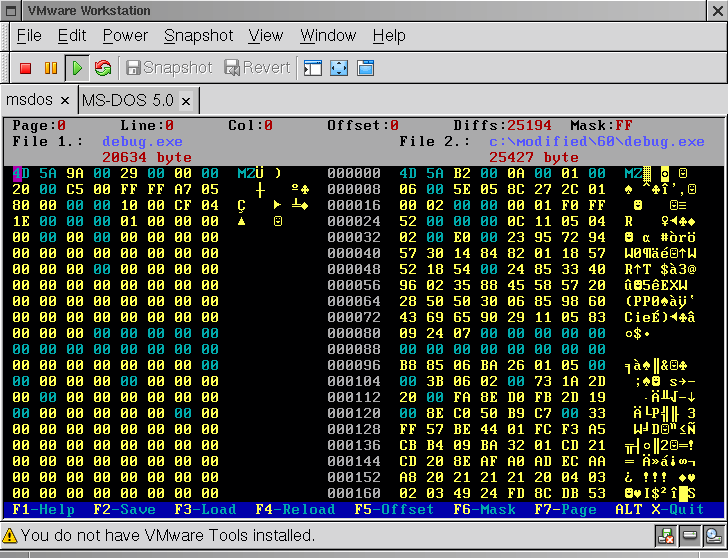Click the F4-Reload label
Image resolution: width=728 pixels, height=558 pixels.
[295, 509]
